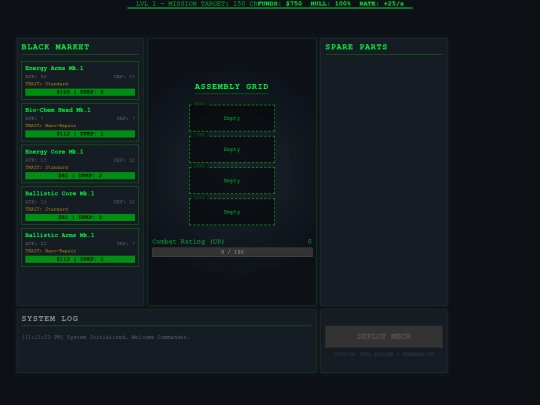Buy Bio-Chem Head Mk.1 with its price bar
The image size is (540, 405).
pyautogui.click(x=80, y=134)
